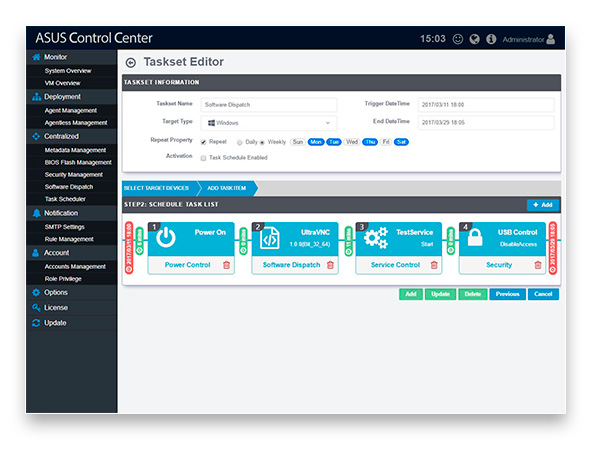
Task: Select the USB Control lock icon
Action: pos(475,237)
